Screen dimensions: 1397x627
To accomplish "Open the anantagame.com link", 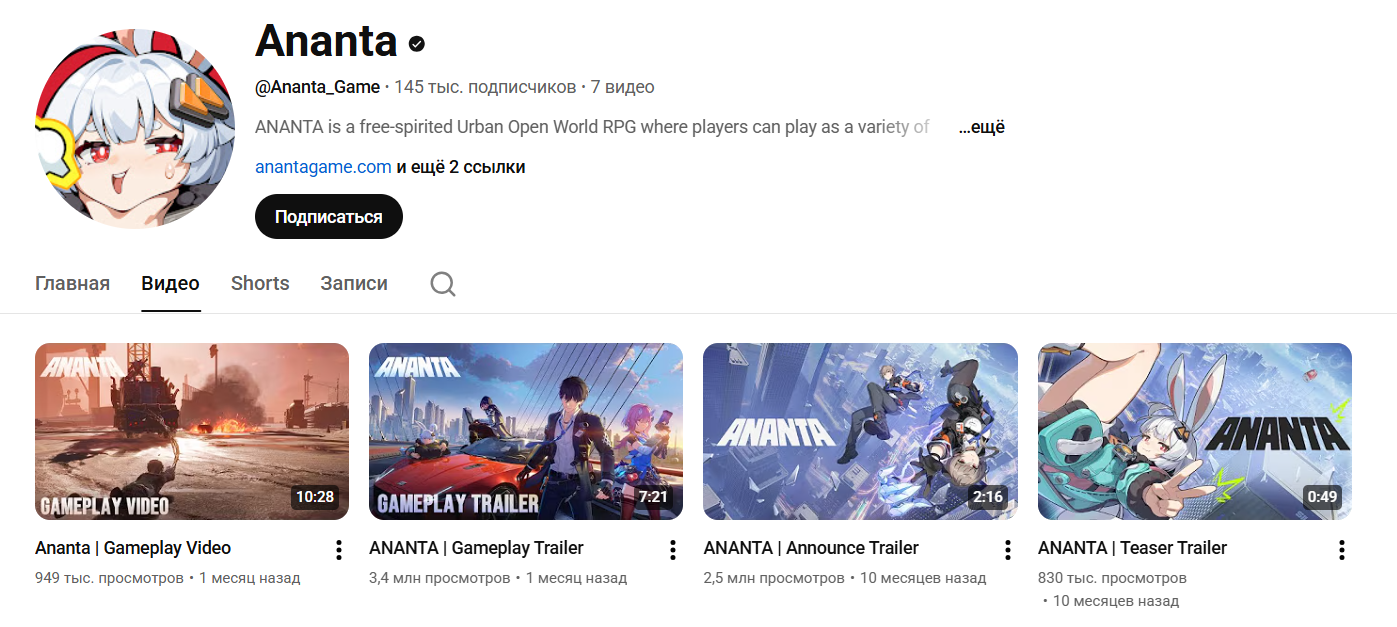I will 323,167.
